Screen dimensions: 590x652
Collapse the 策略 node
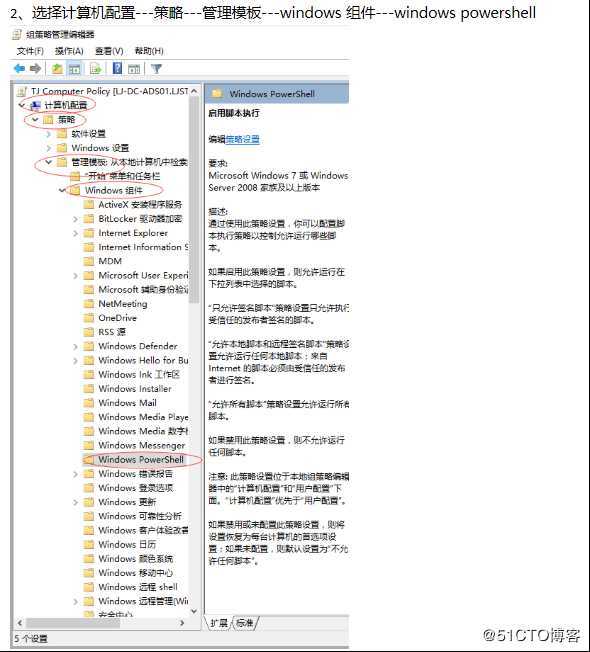(35, 120)
